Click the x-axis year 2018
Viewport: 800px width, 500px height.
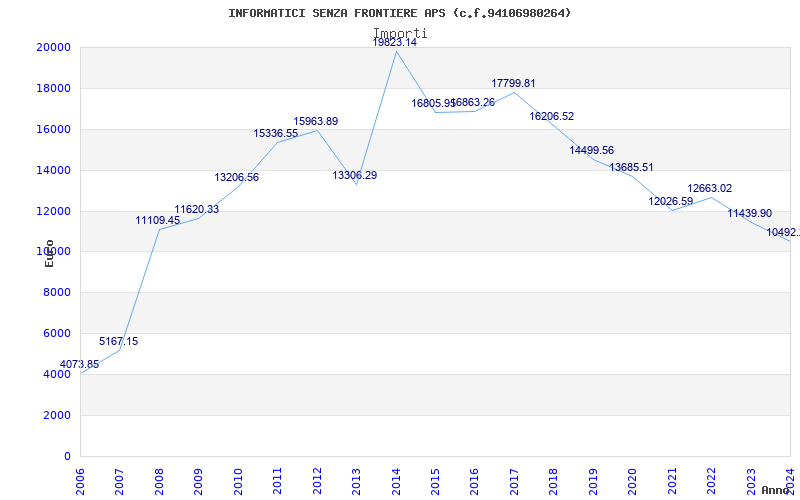click(554, 481)
